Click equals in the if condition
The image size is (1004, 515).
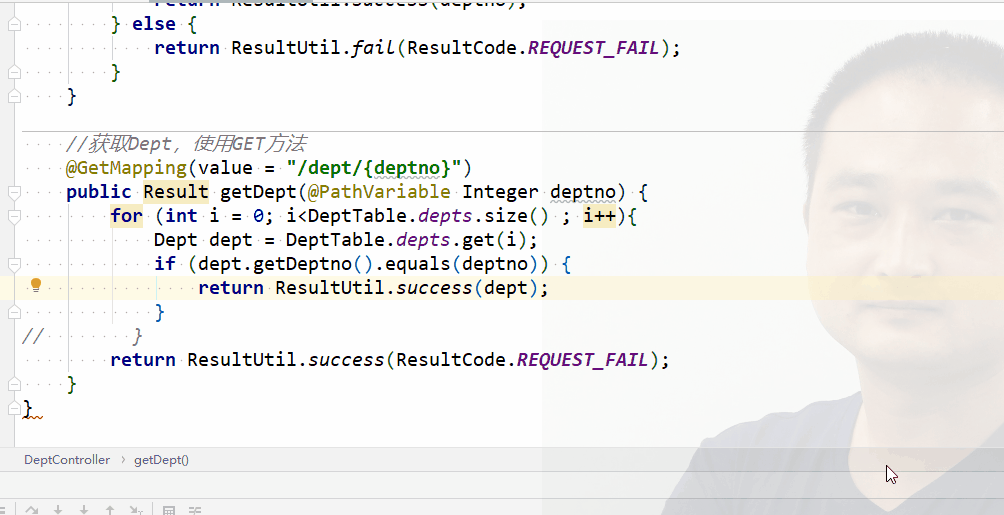[x=418, y=264]
